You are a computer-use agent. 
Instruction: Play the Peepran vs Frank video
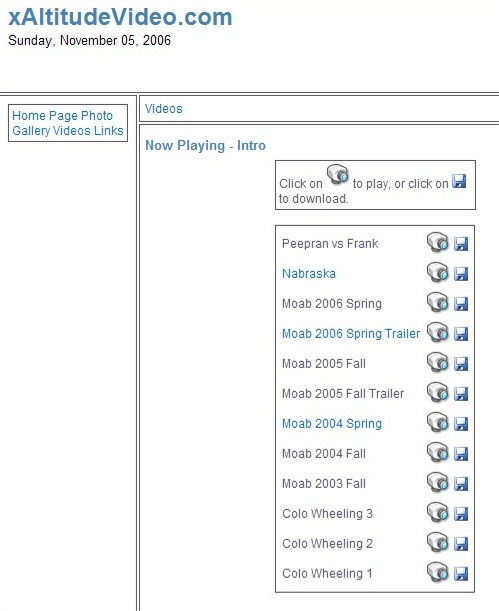pyautogui.click(x=438, y=242)
